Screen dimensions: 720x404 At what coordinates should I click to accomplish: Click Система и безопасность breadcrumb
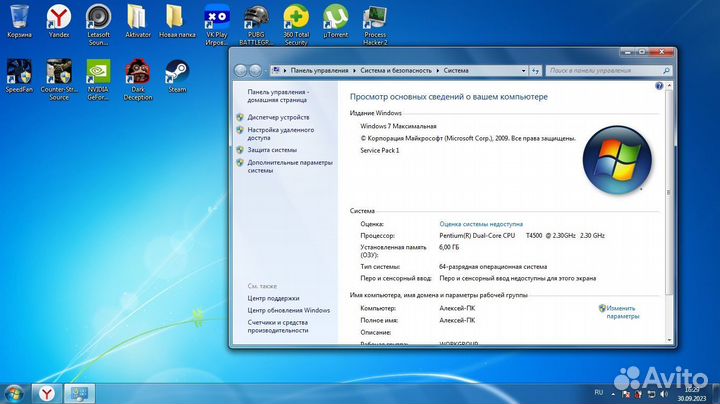pyautogui.click(x=396, y=71)
